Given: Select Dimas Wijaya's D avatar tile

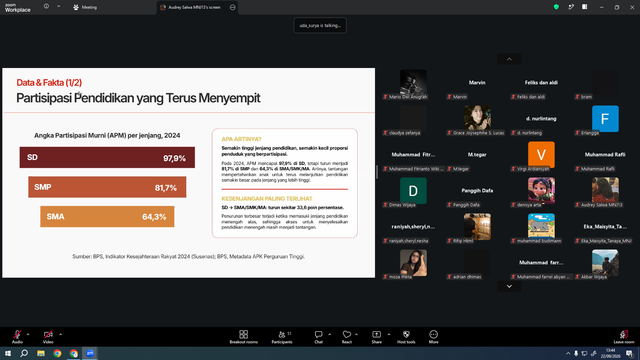Looking at the screenshot, I should click(x=413, y=192).
